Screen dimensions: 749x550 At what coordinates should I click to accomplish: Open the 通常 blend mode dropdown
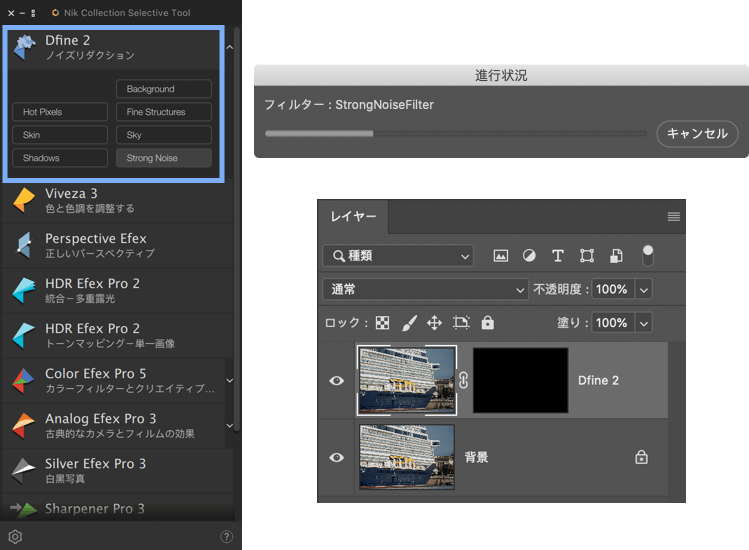425,289
